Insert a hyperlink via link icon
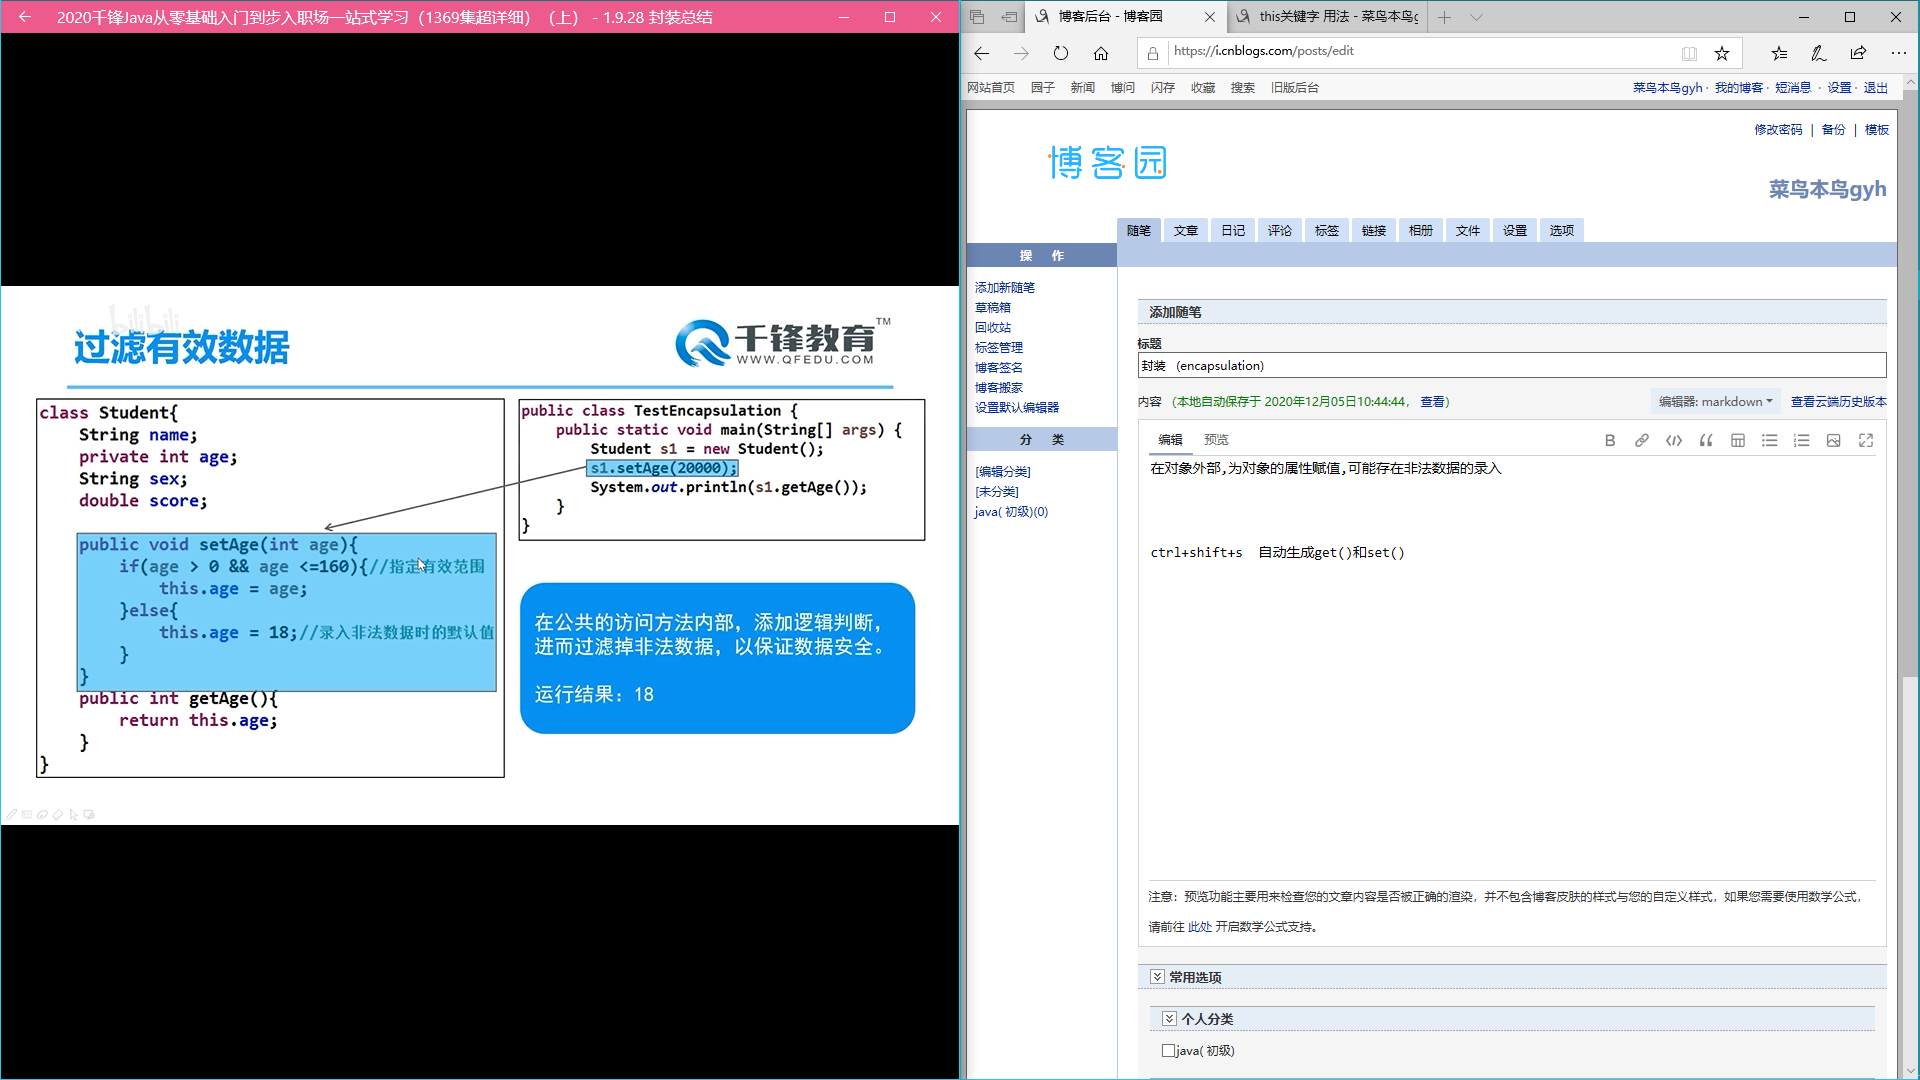The width and height of the screenshot is (1920, 1080). pos(1641,441)
